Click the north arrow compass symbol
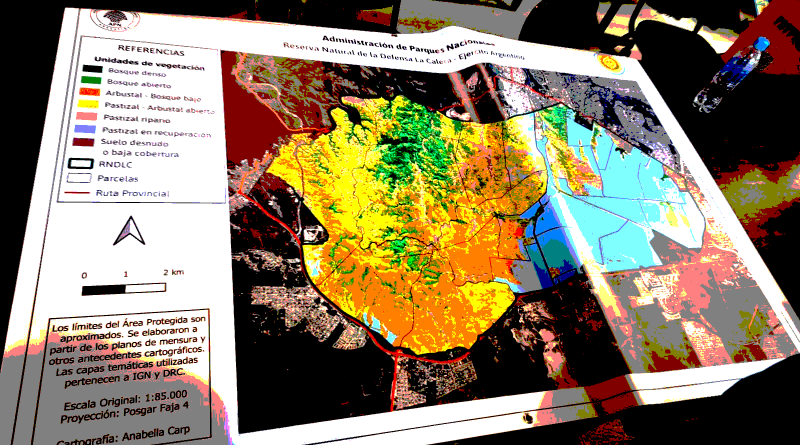 point(130,232)
